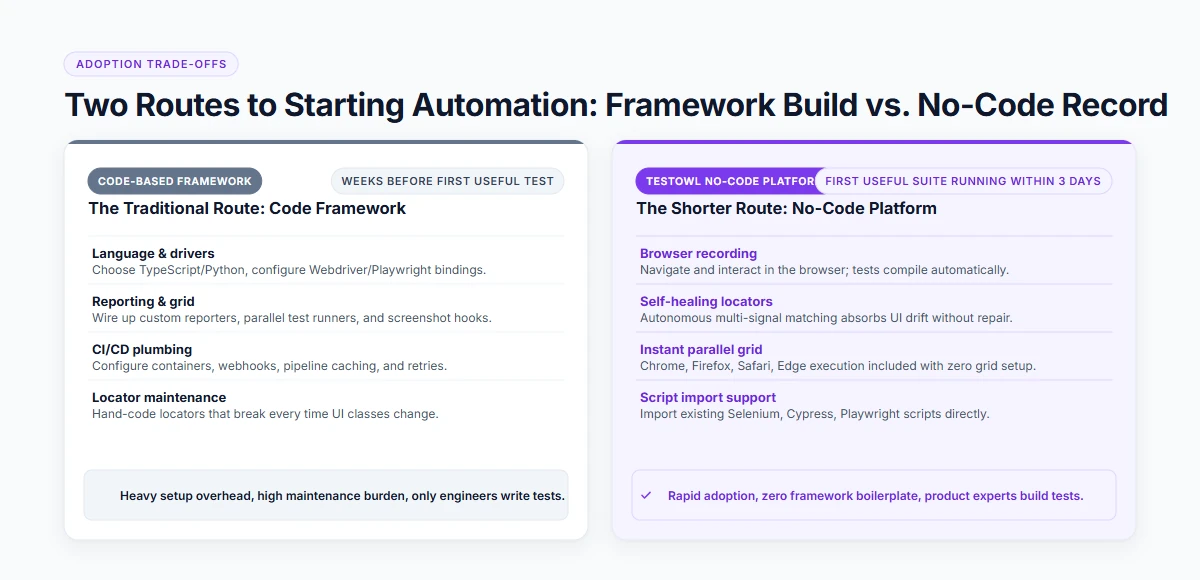Image resolution: width=1200 pixels, height=580 pixels.
Task: Select the 'CI/CD plumbing' row heading
Action: pyautogui.click(x=142, y=349)
